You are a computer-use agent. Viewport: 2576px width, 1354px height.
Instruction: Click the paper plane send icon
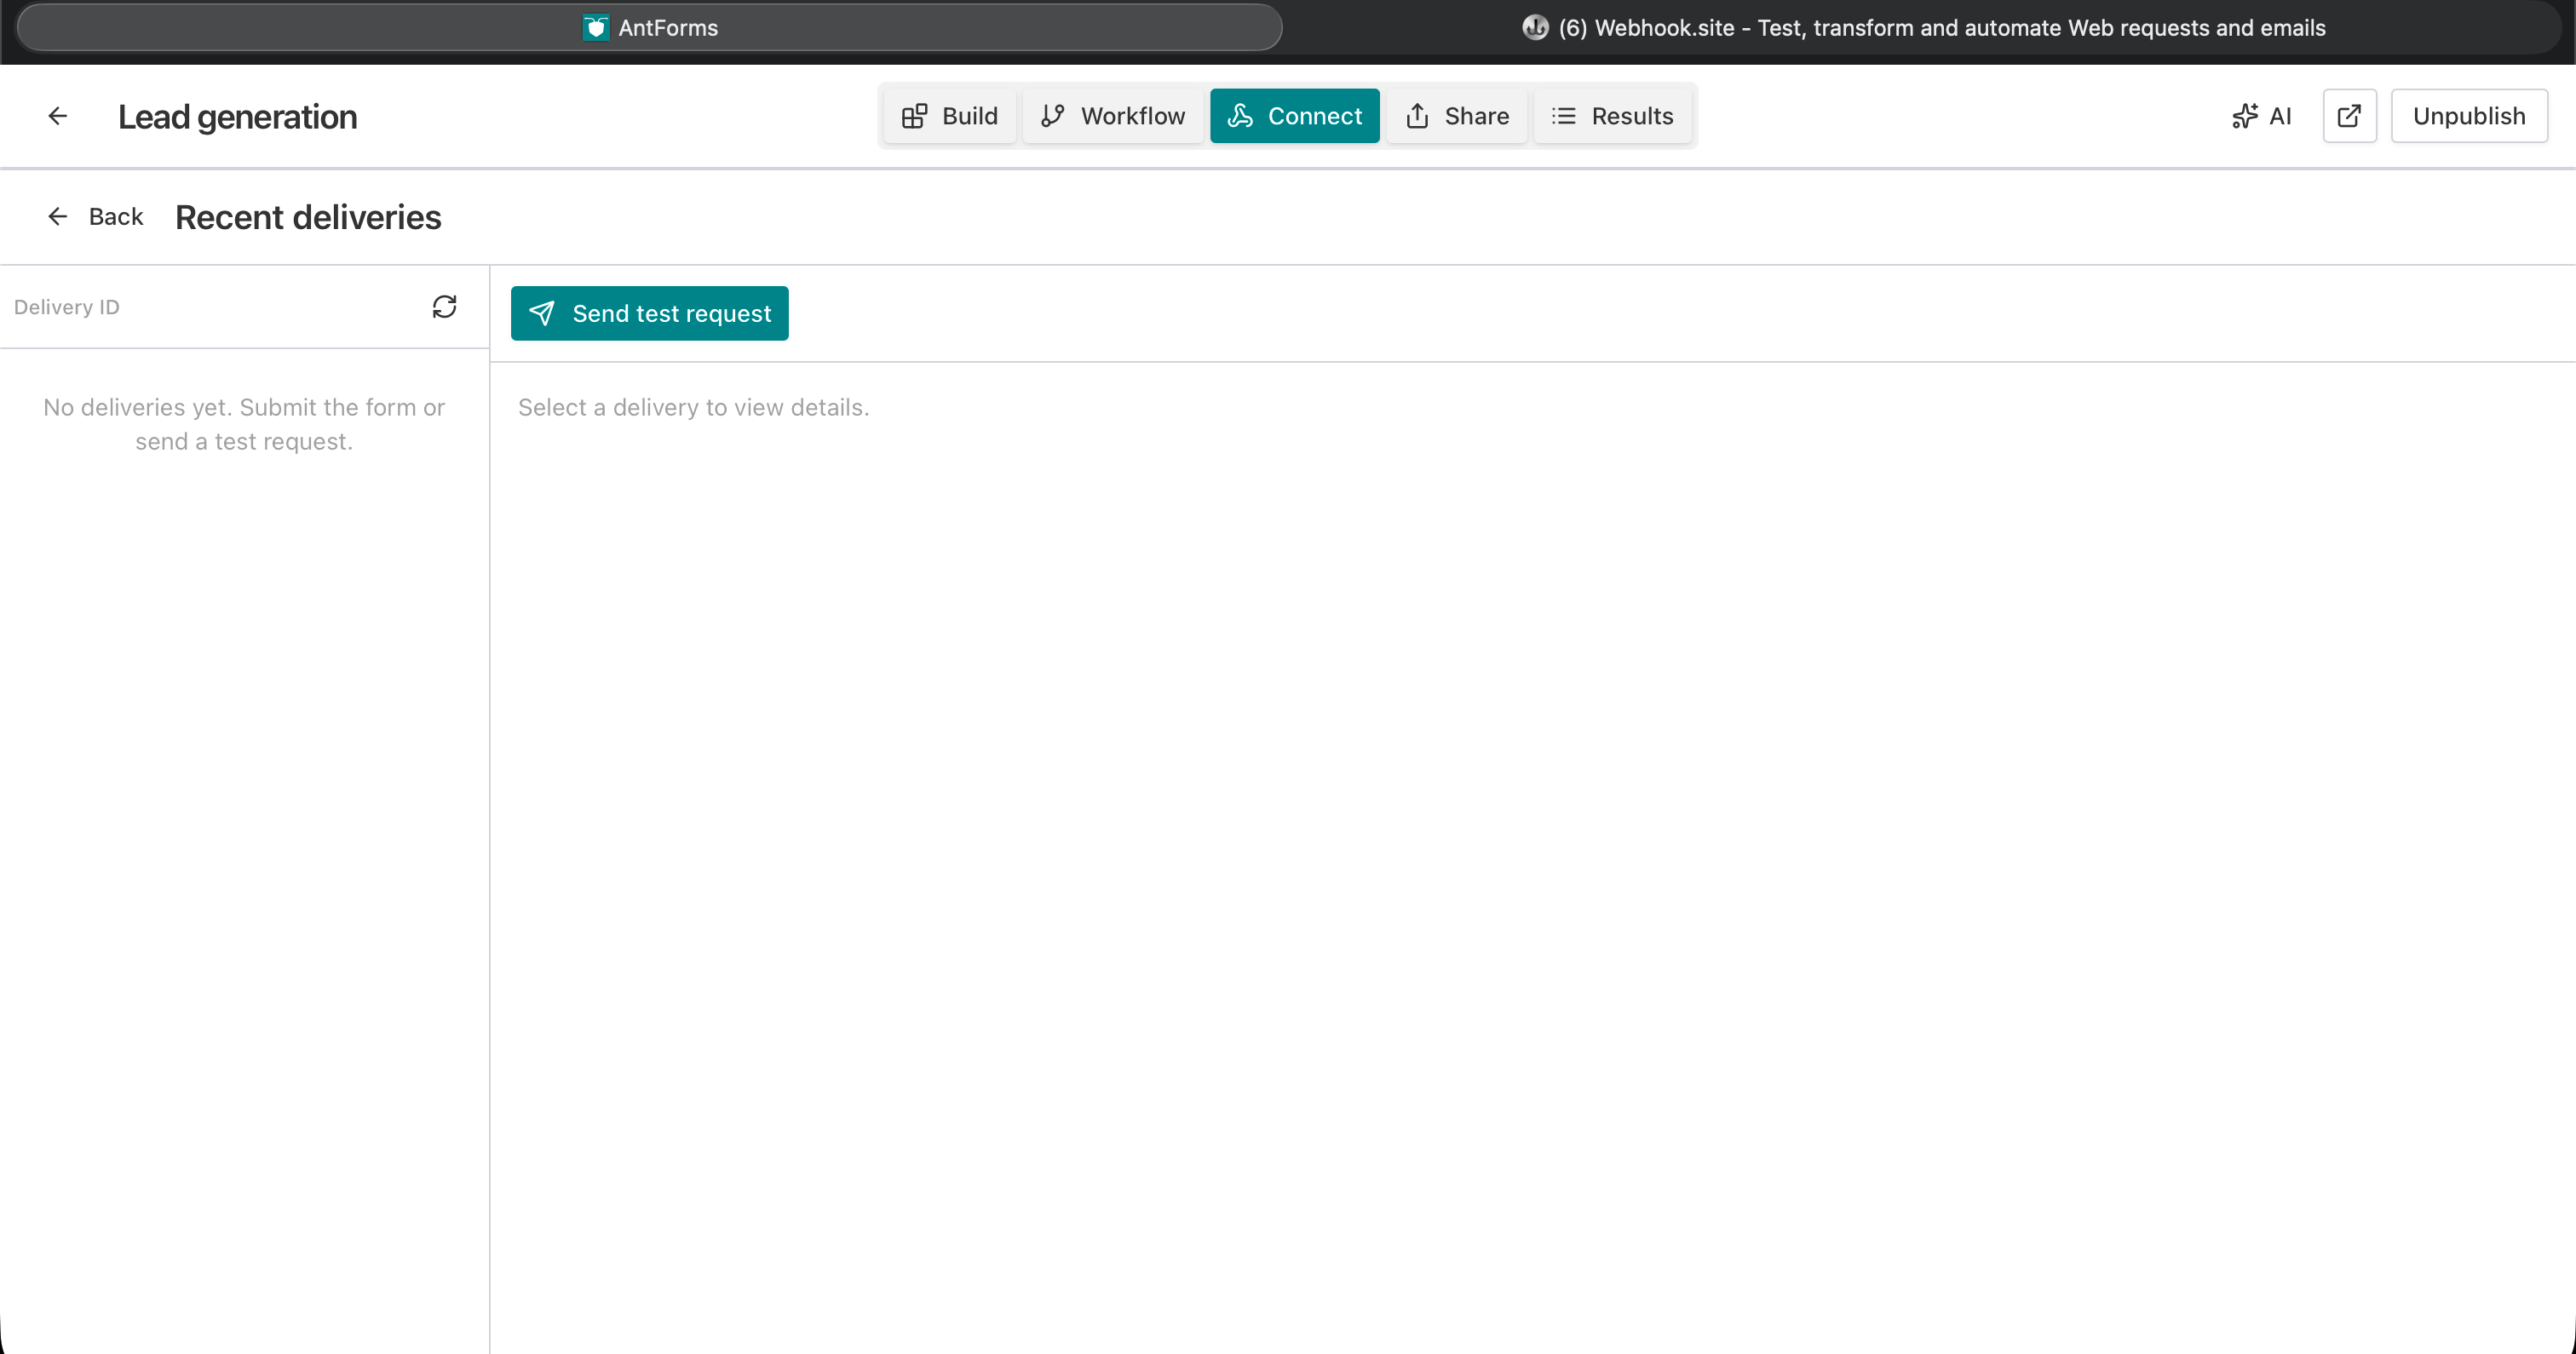tap(542, 313)
